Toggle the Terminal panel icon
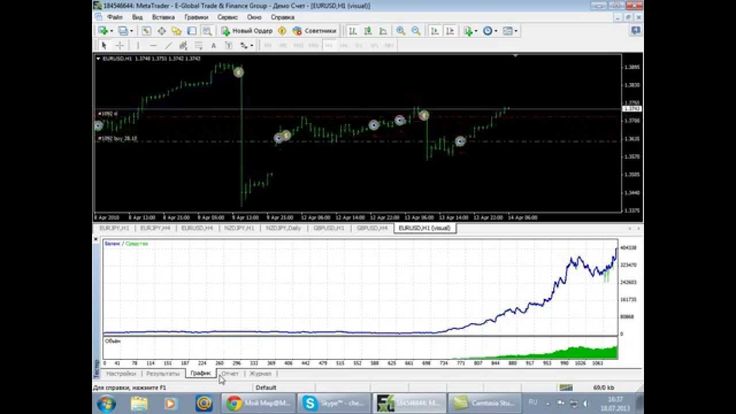This screenshot has height=414, width=736. click(192, 31)
